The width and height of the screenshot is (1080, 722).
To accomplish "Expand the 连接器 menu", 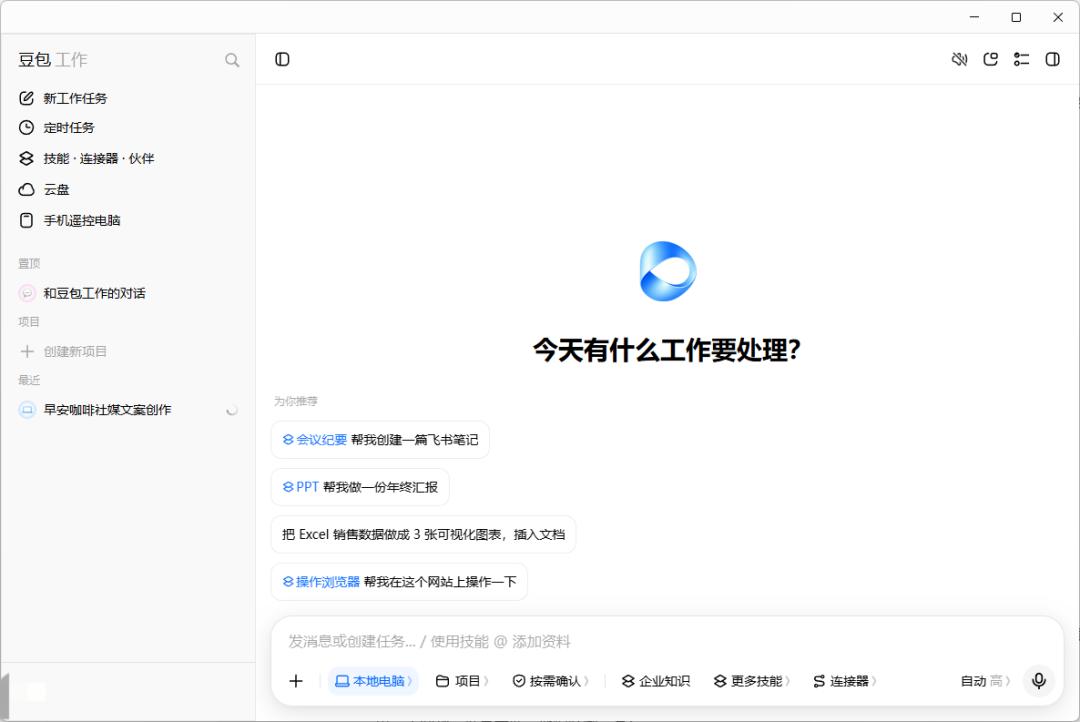I will pos(844,681).
